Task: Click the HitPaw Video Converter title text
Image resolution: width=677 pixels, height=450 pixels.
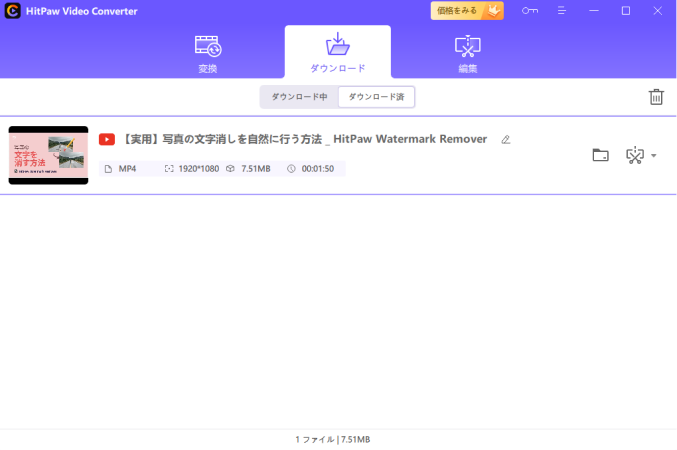Action: coord(81,11)
